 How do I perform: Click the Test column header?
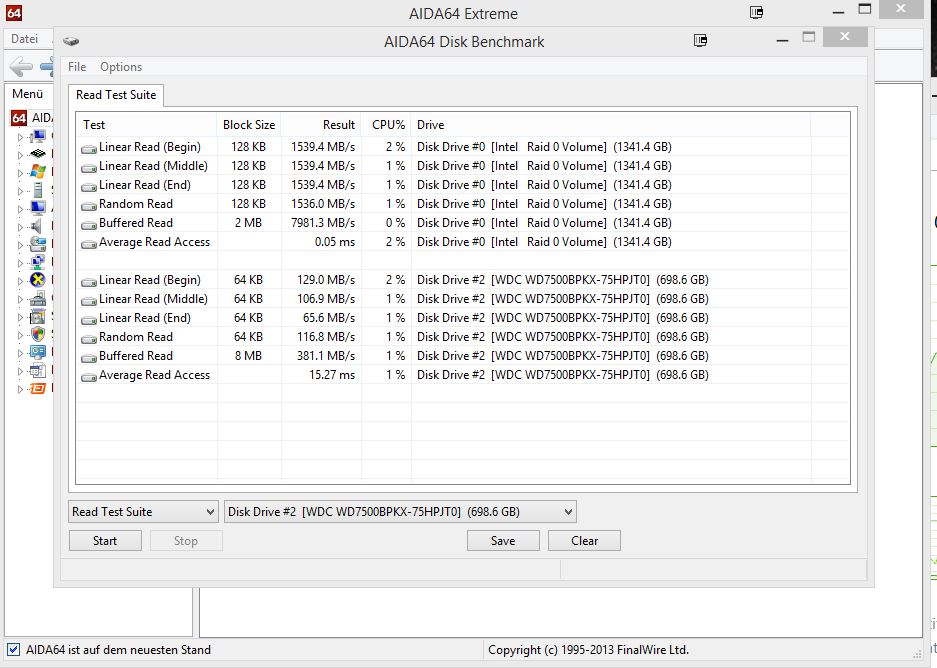[146, 125]
